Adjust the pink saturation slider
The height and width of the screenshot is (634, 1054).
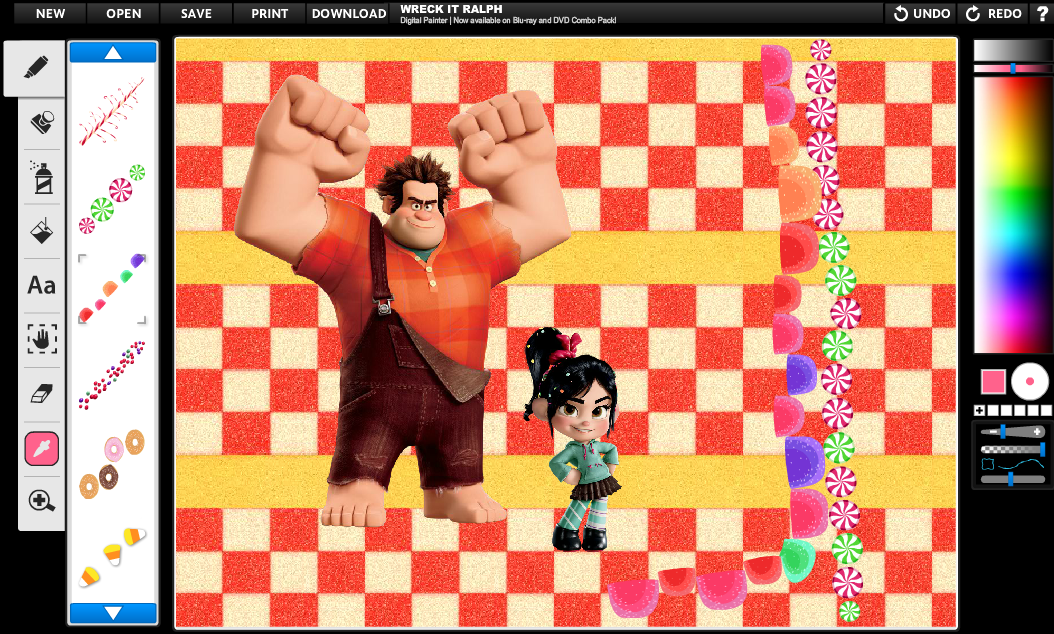[x=1013, y=69]
